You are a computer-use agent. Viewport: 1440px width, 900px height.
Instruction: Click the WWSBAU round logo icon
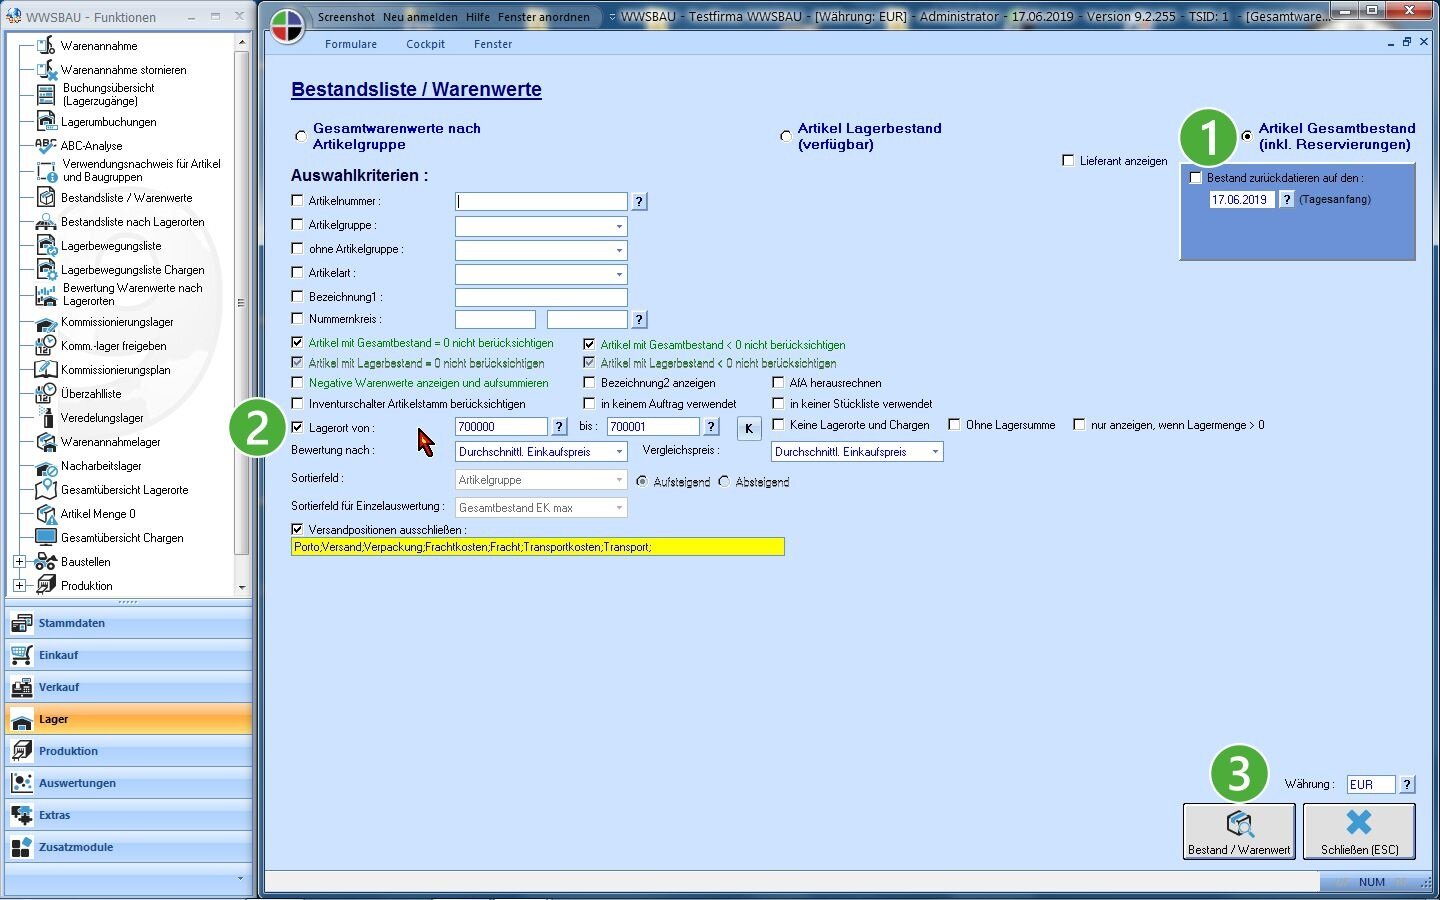pos(287,25)
